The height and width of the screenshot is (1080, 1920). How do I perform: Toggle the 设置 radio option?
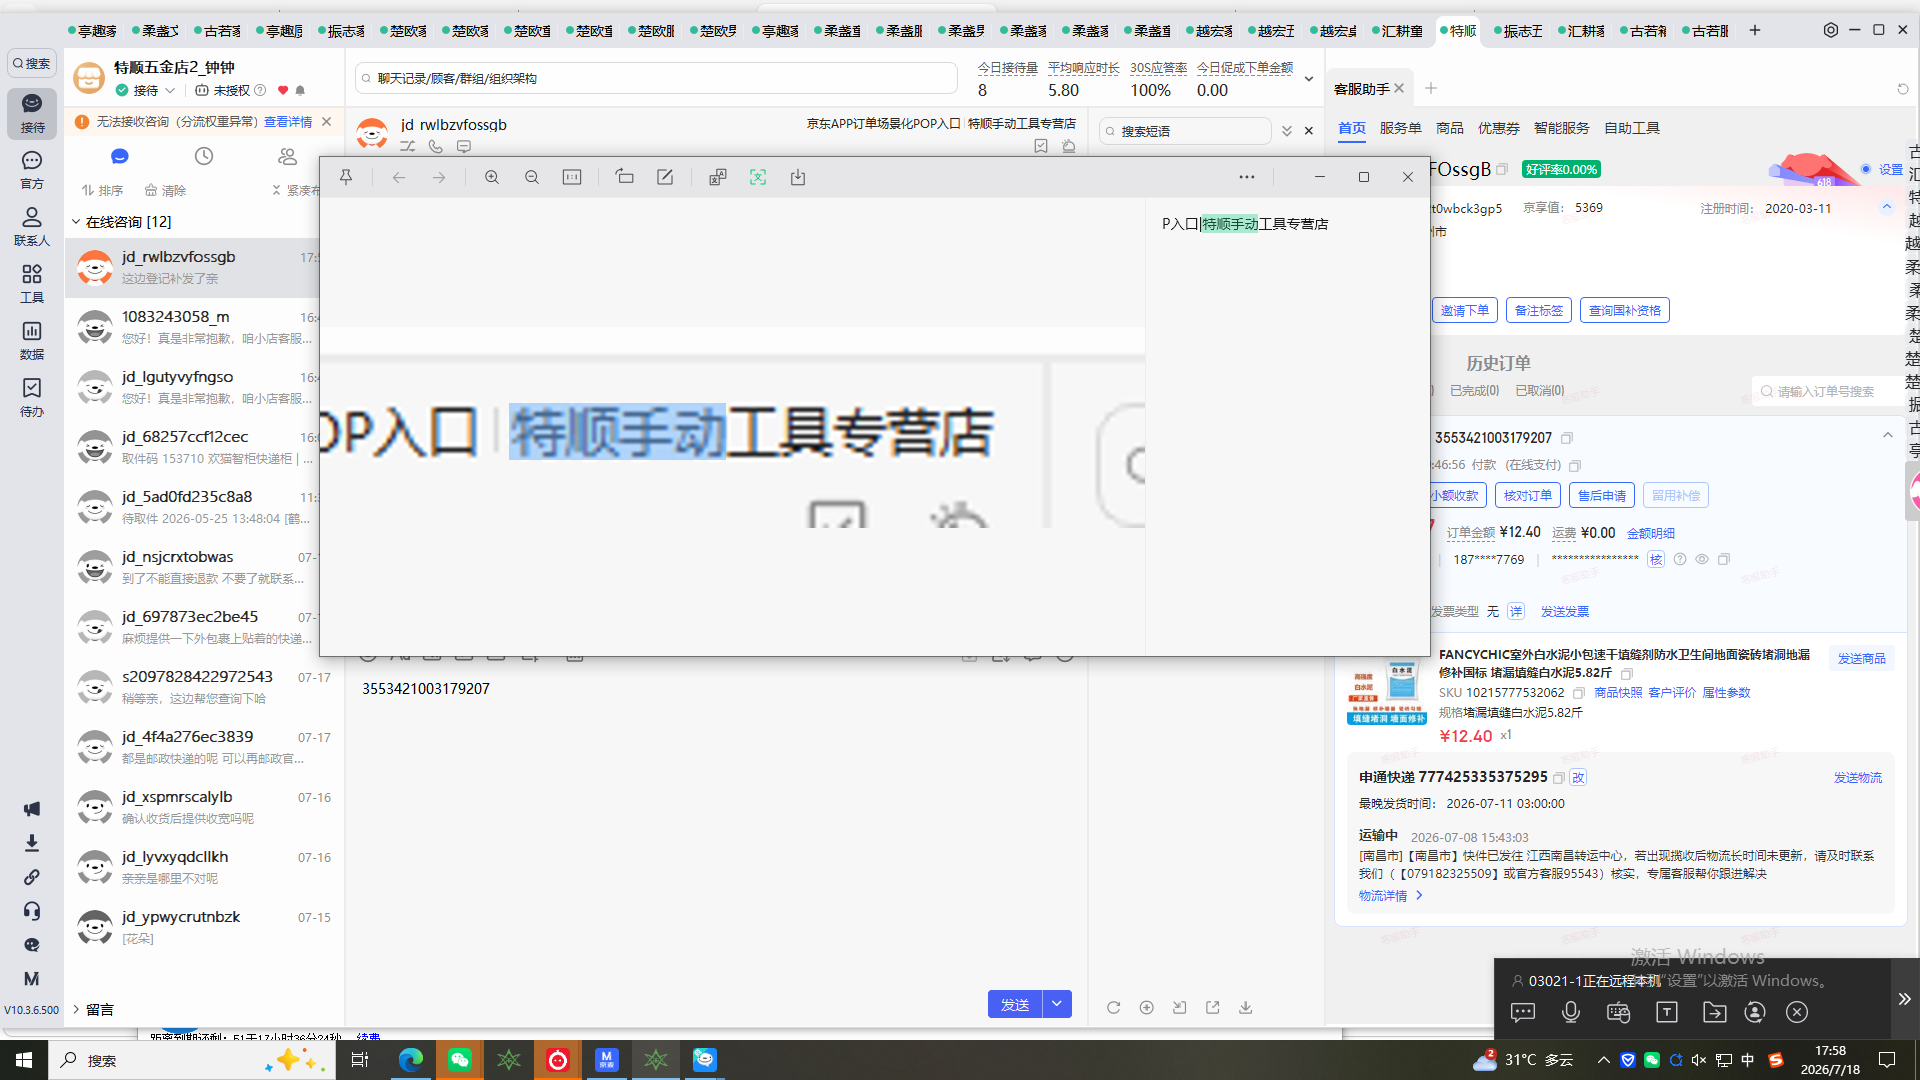pos(1866,169)
